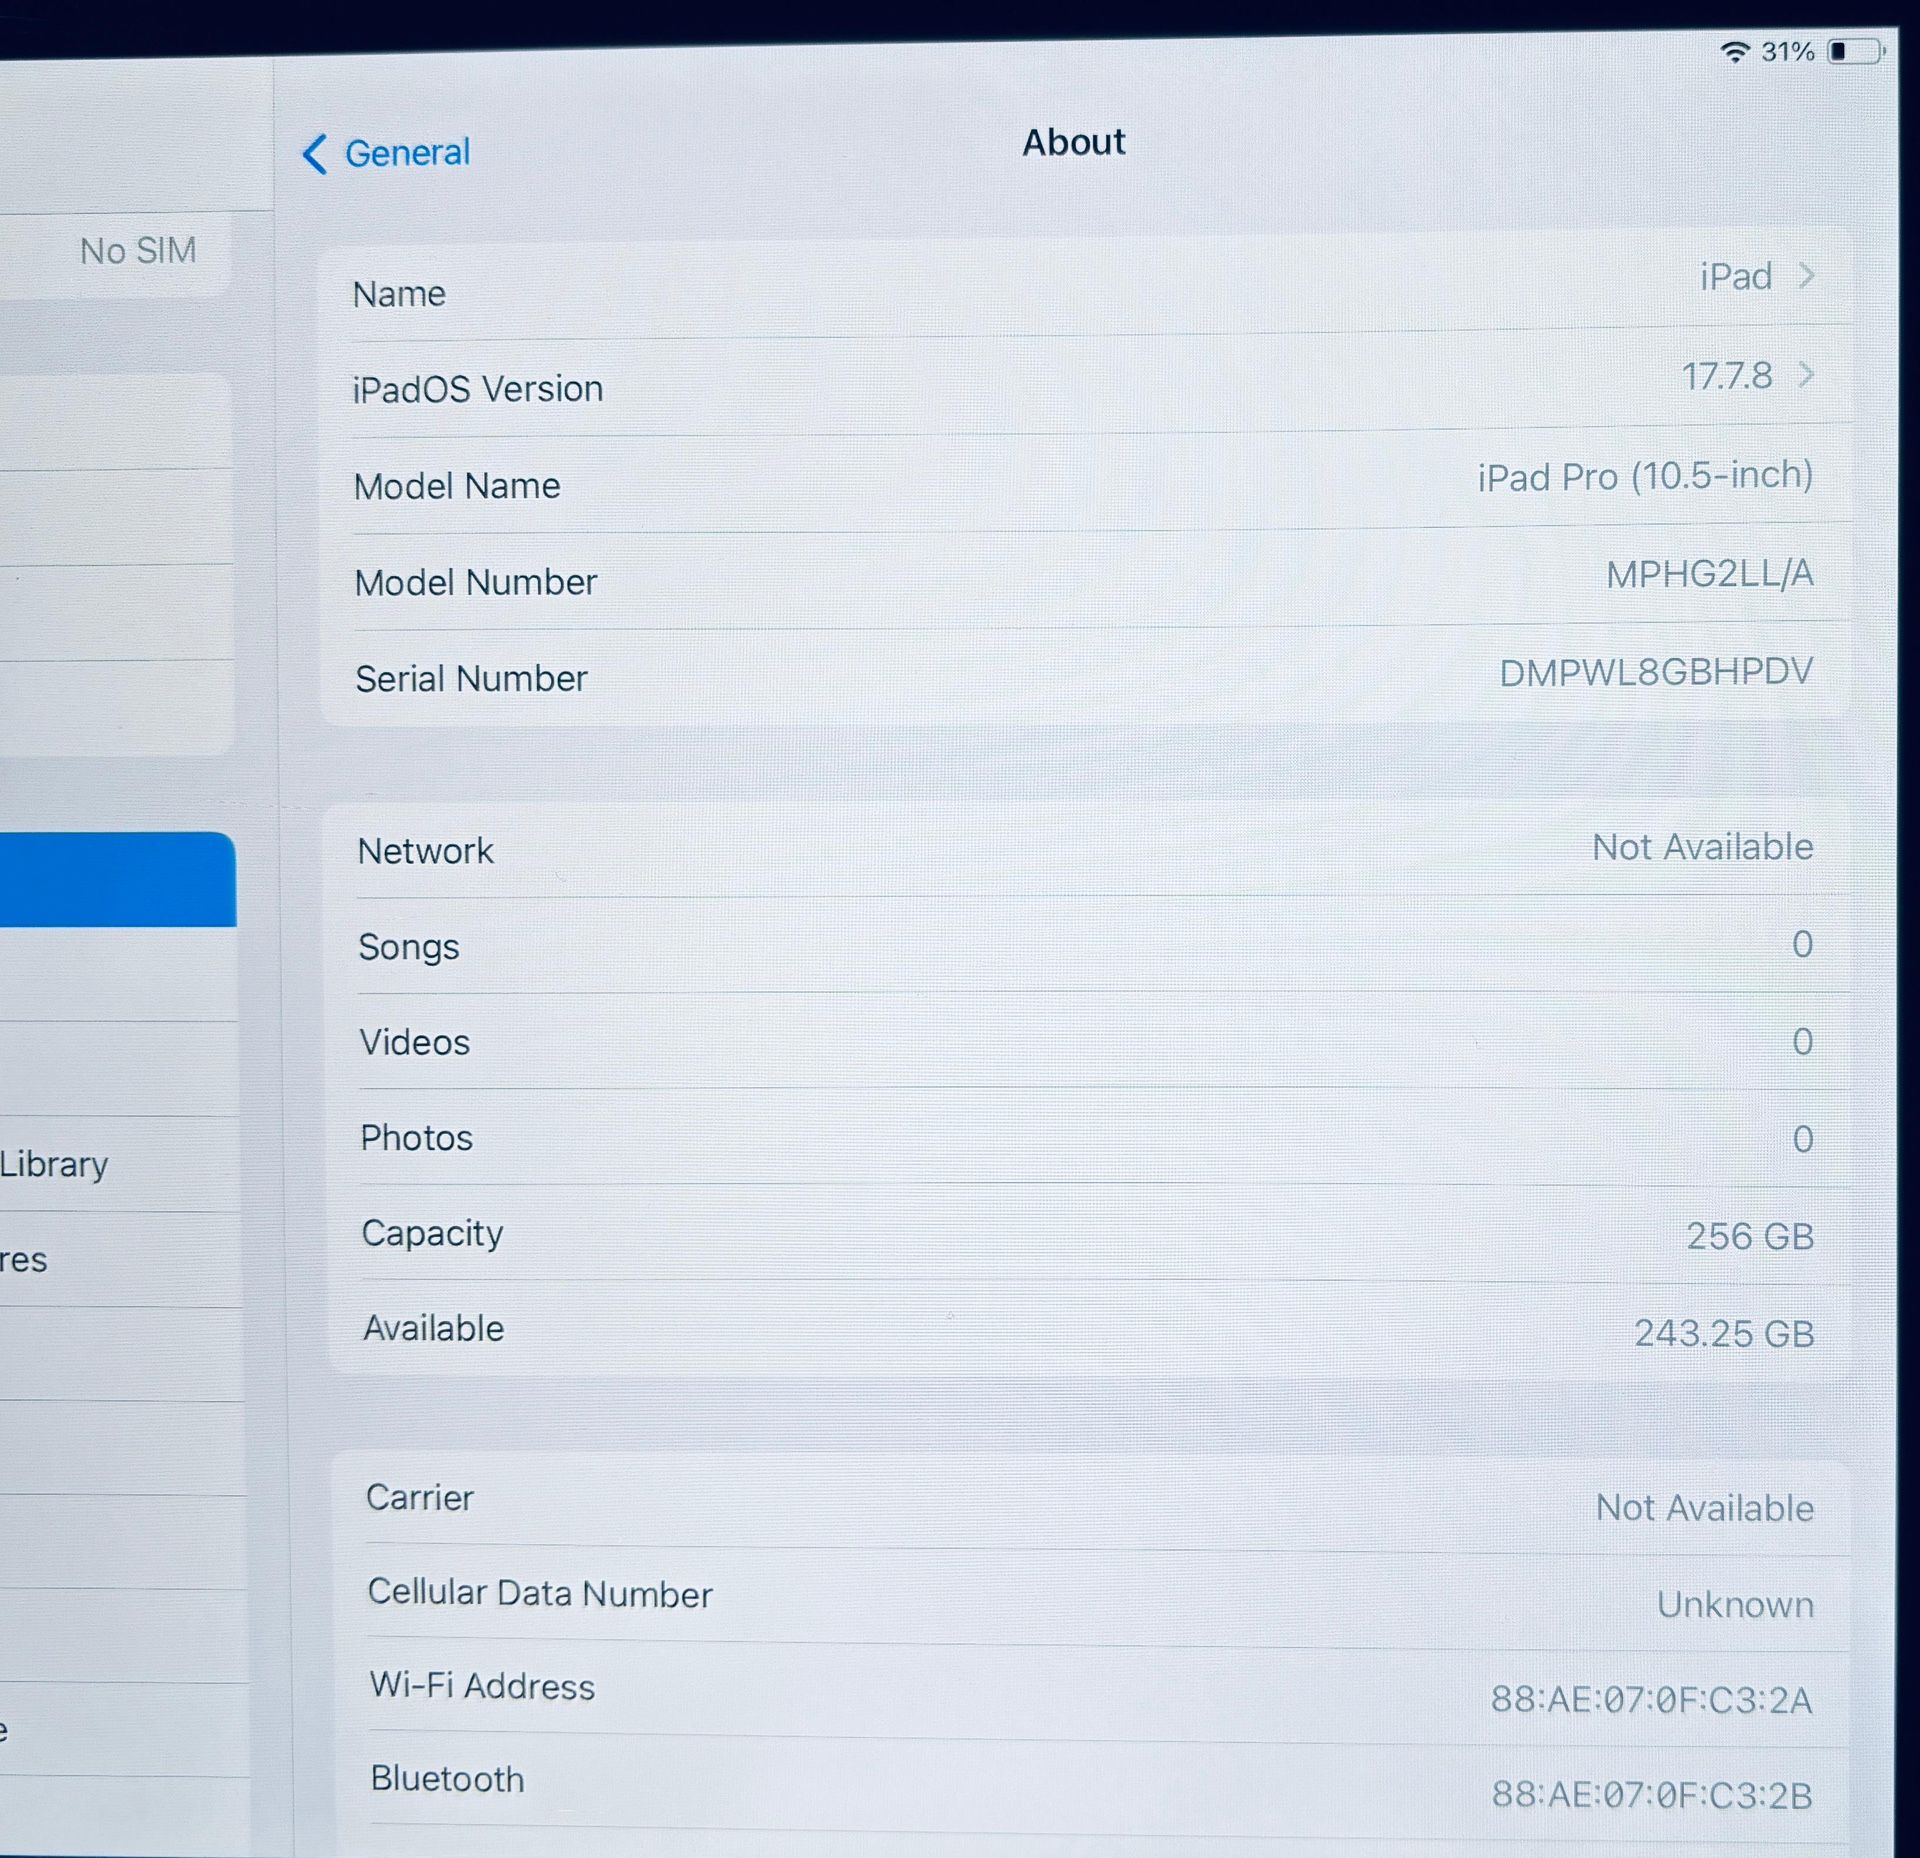Screen dimensions: 1920x1858
Task: Select the Serial Number label
Action: [472, 679]
